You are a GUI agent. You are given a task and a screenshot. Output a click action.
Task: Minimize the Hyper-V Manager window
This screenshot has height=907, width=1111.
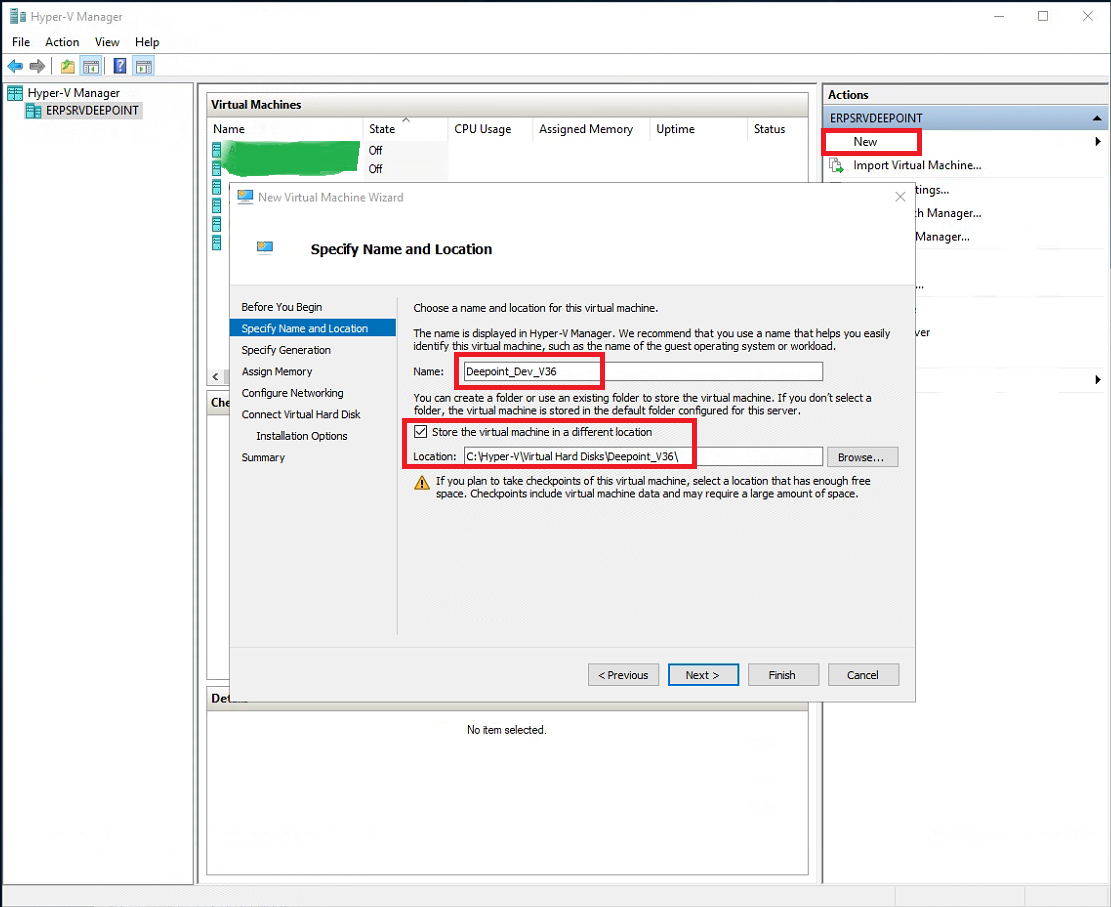pyautogui.click(x=999, y=16)
